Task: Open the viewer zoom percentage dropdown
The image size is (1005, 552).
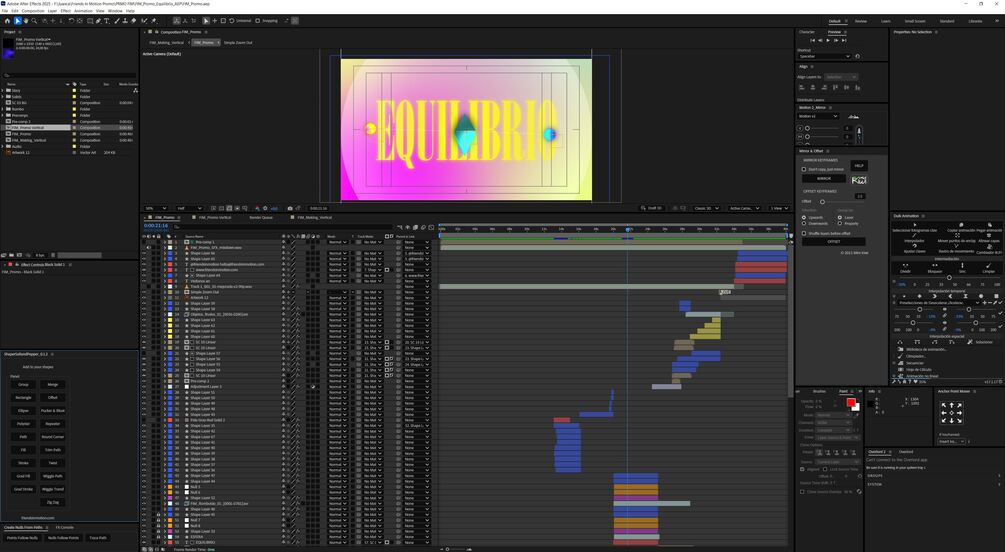Action: [x=156, y=208]
